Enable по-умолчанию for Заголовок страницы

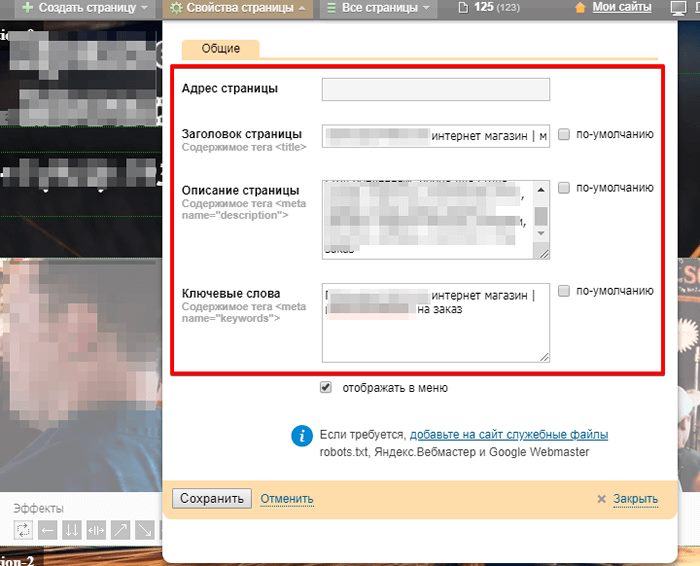pos(564,134)
